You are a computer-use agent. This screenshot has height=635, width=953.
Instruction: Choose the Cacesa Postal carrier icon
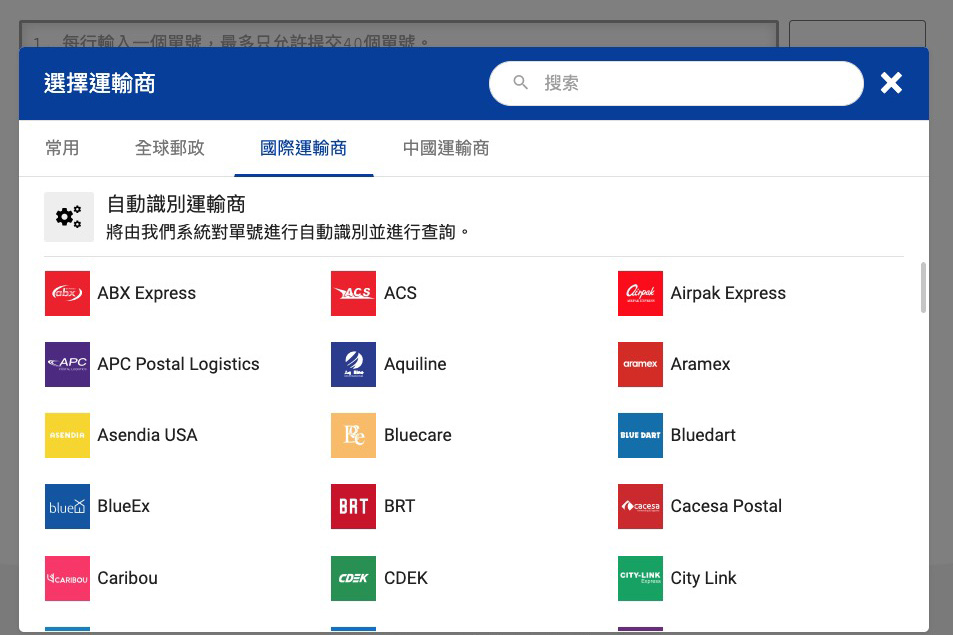tap(640, 506)
